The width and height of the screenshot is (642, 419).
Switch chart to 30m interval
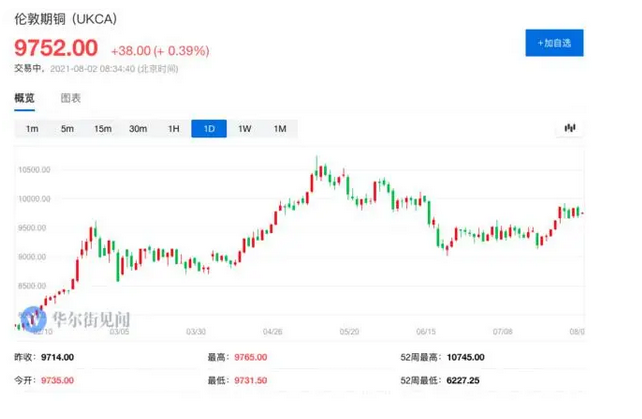[x=138, y=128]
